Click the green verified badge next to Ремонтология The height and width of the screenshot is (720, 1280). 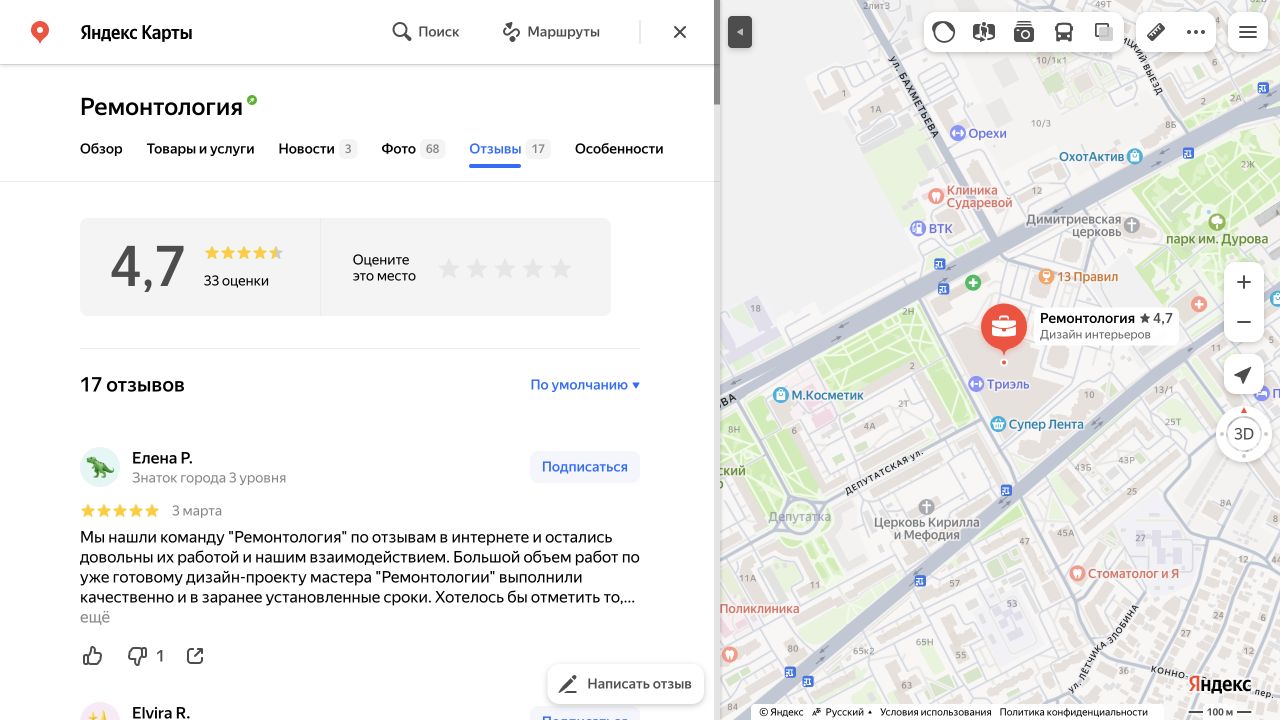(x=252, y=100)
